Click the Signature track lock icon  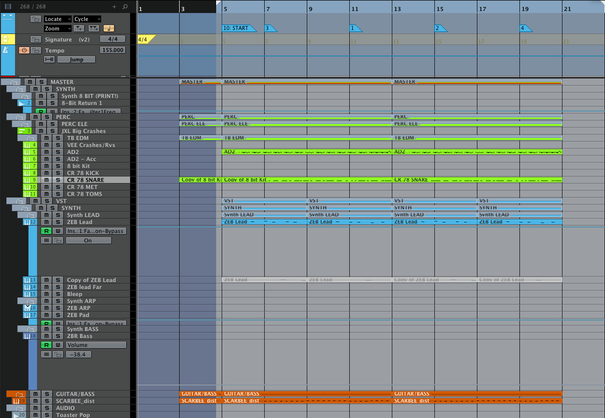coord(35,39)
